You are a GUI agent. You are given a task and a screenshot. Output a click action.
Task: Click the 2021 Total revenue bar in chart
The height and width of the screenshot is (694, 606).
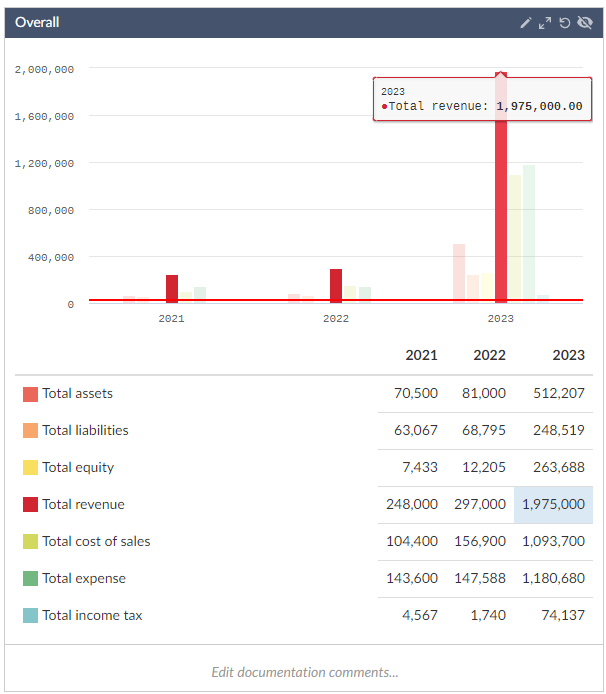(x=172, y=288)
